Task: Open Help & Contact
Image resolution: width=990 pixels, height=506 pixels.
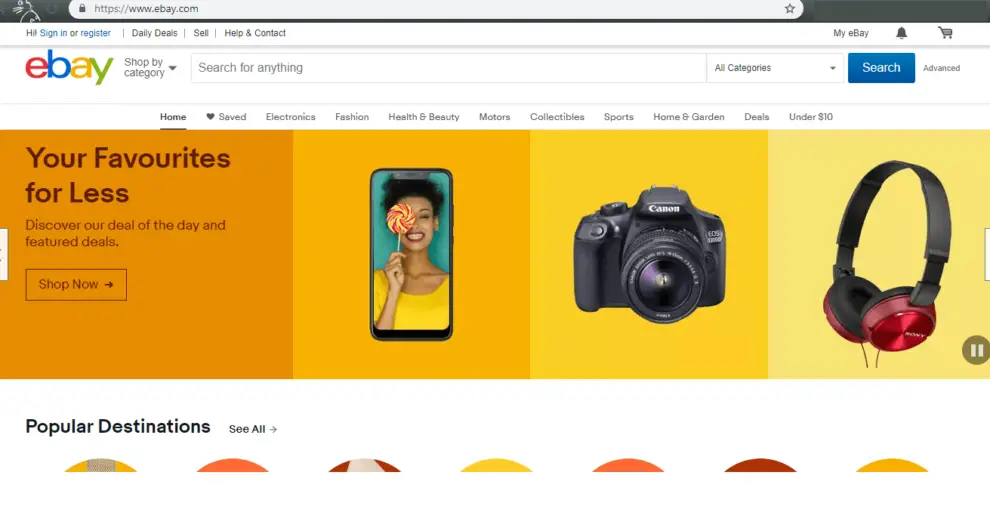Action: pyautogui.click(x=255, y=33)
